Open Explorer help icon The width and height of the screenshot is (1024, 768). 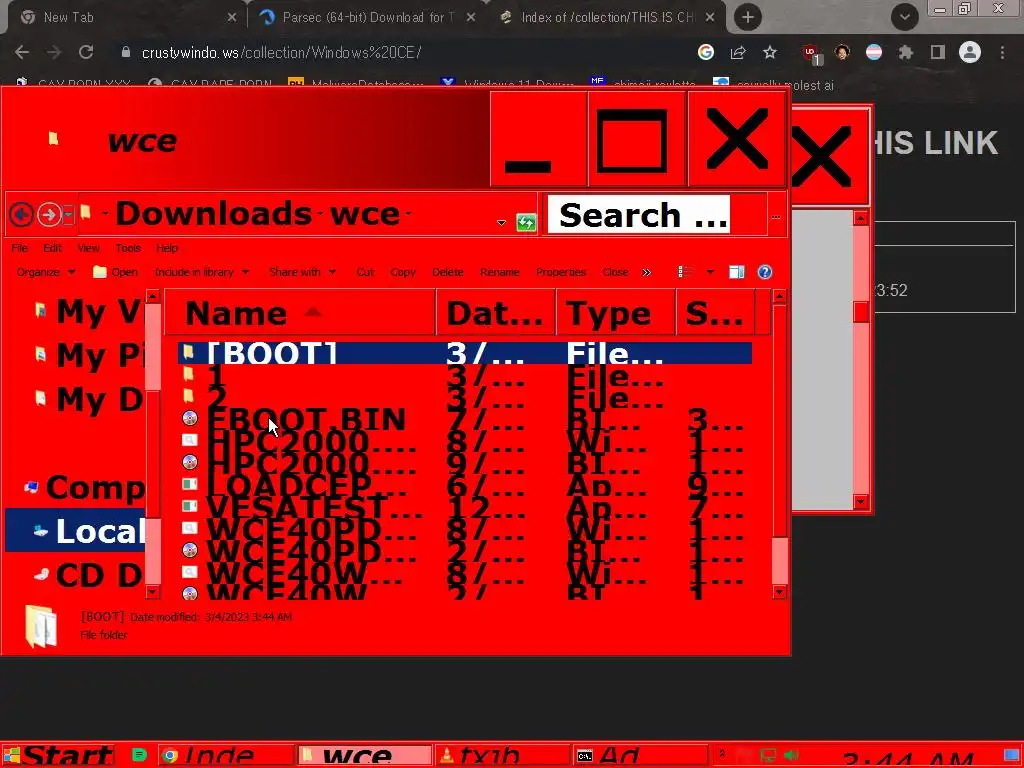(765, 272)
